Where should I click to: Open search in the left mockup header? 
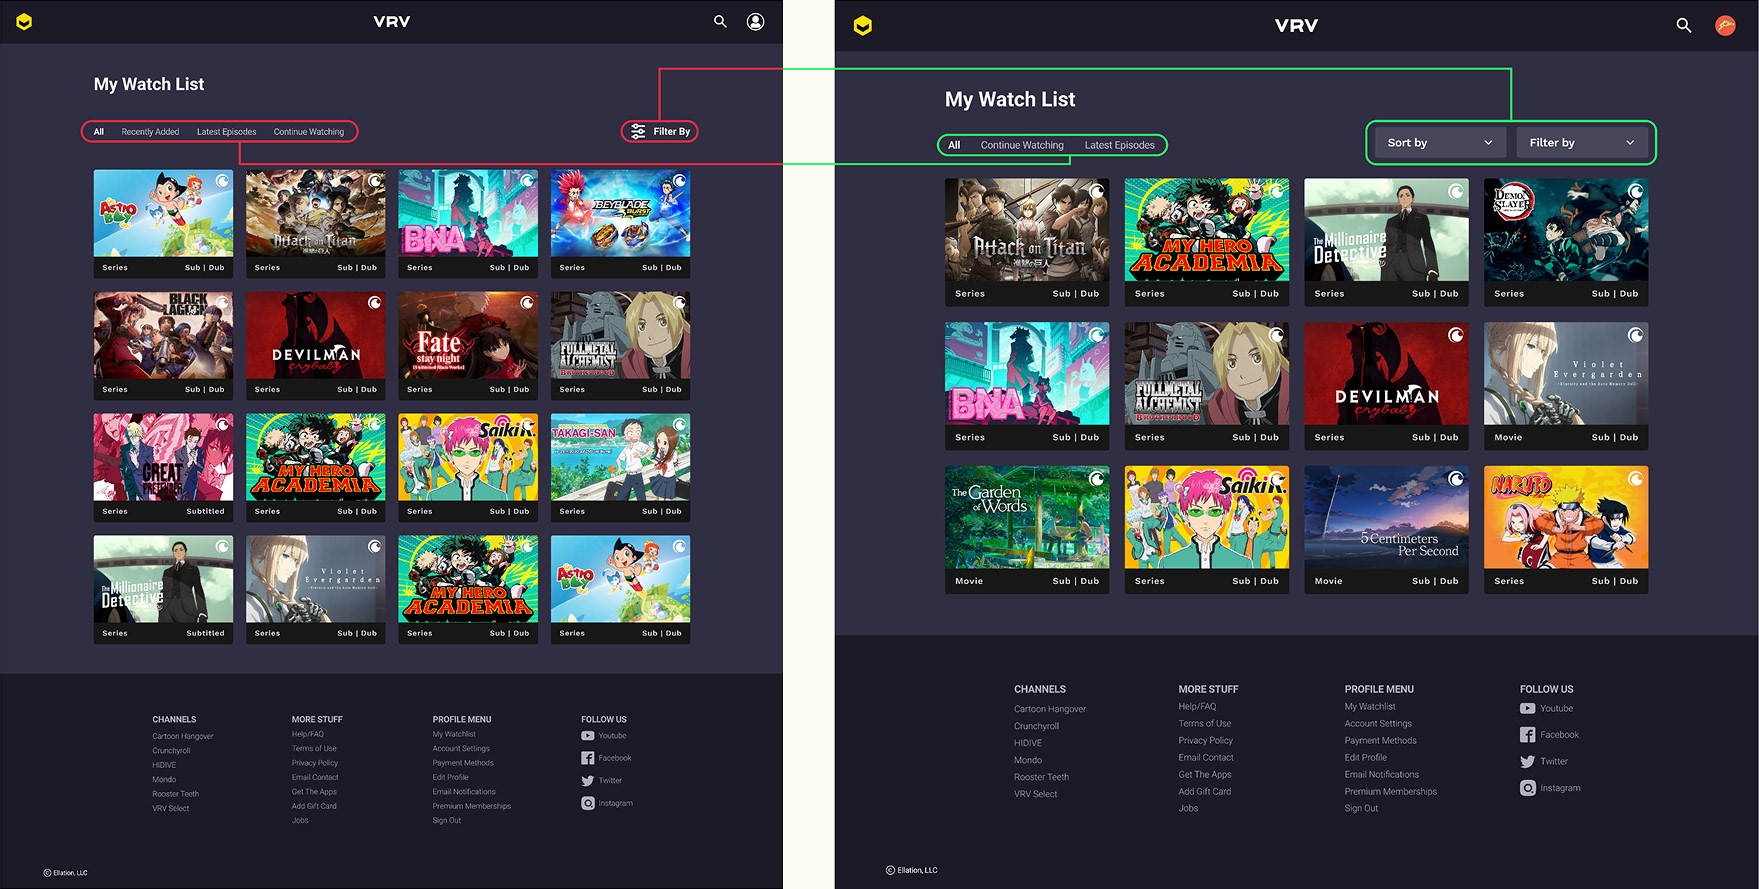pyautogui.click(x=720, y=21)
